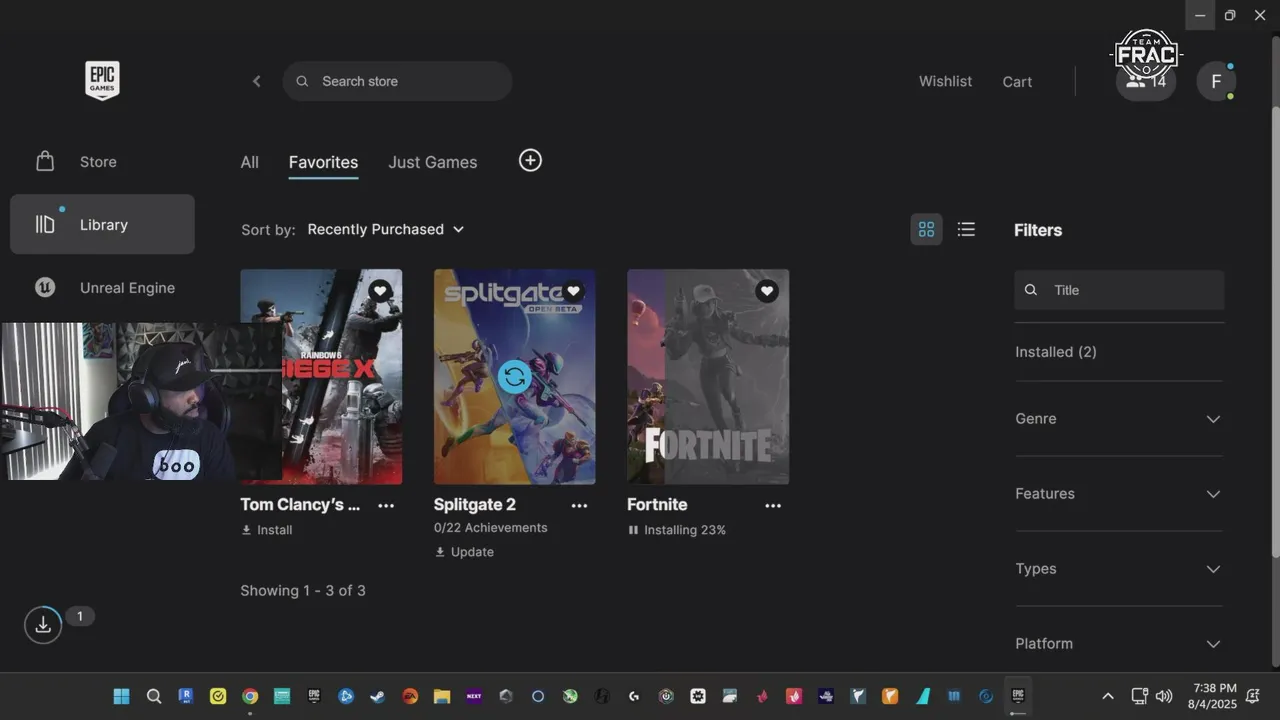Click the Title filter input field

click(1119, 290)
